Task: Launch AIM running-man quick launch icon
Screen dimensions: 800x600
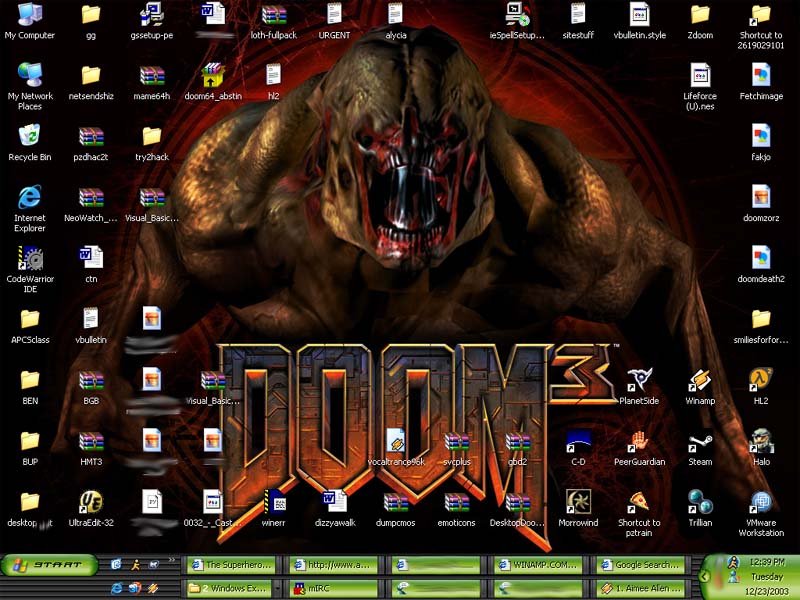Action: [135, 564]
